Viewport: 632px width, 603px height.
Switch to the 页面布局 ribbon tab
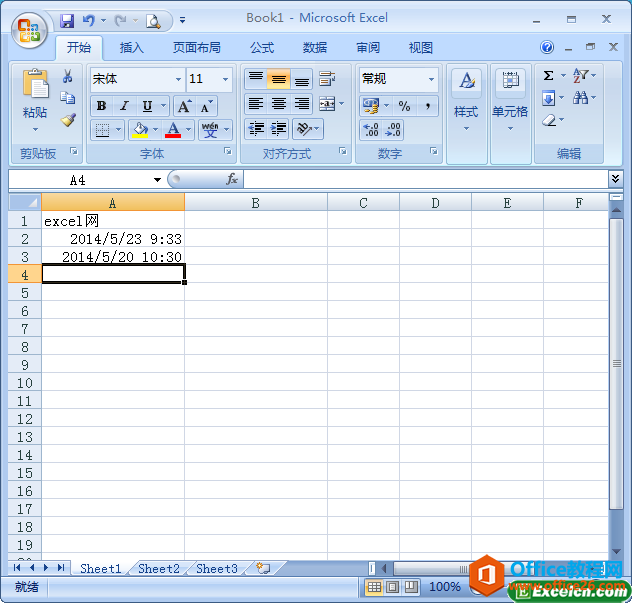(x=197, y=48)
